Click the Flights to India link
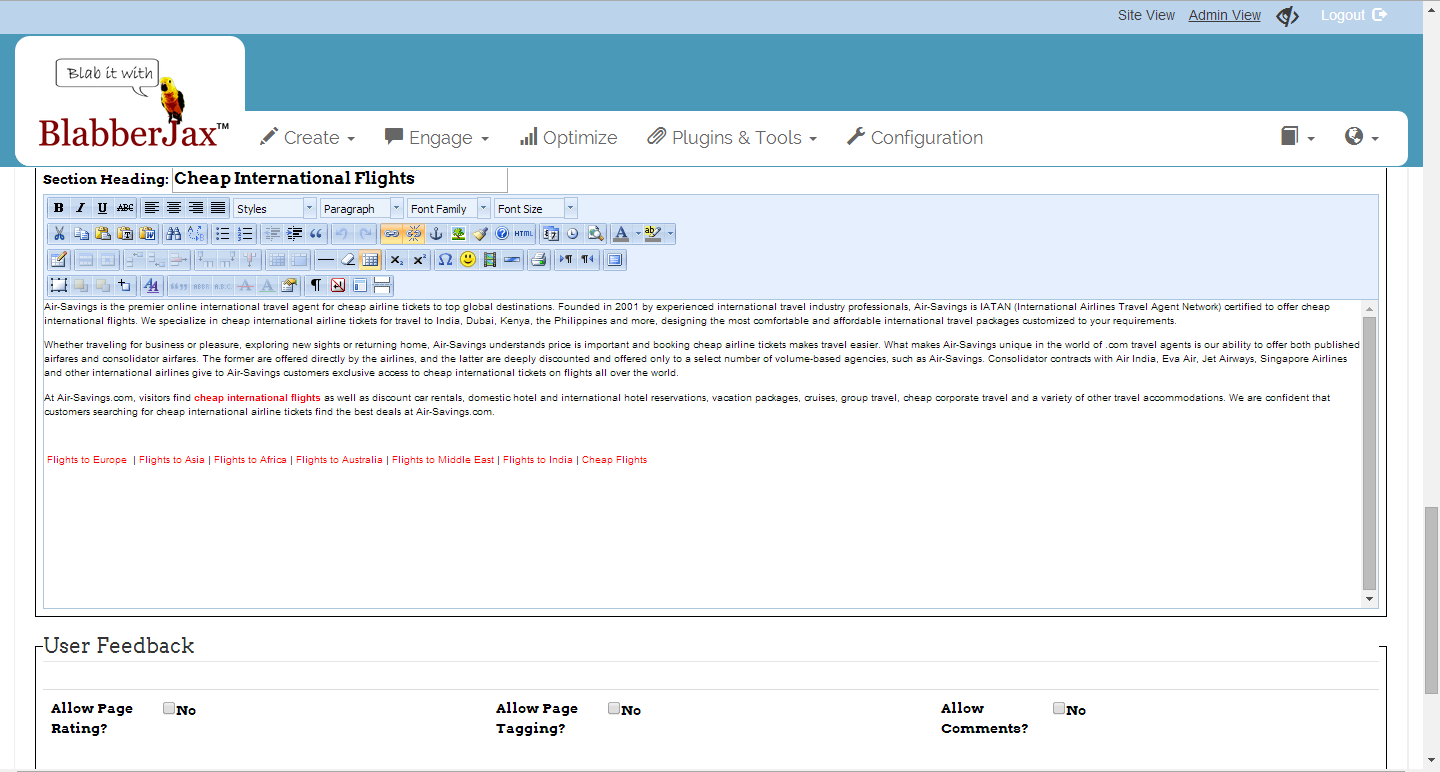 538,460
